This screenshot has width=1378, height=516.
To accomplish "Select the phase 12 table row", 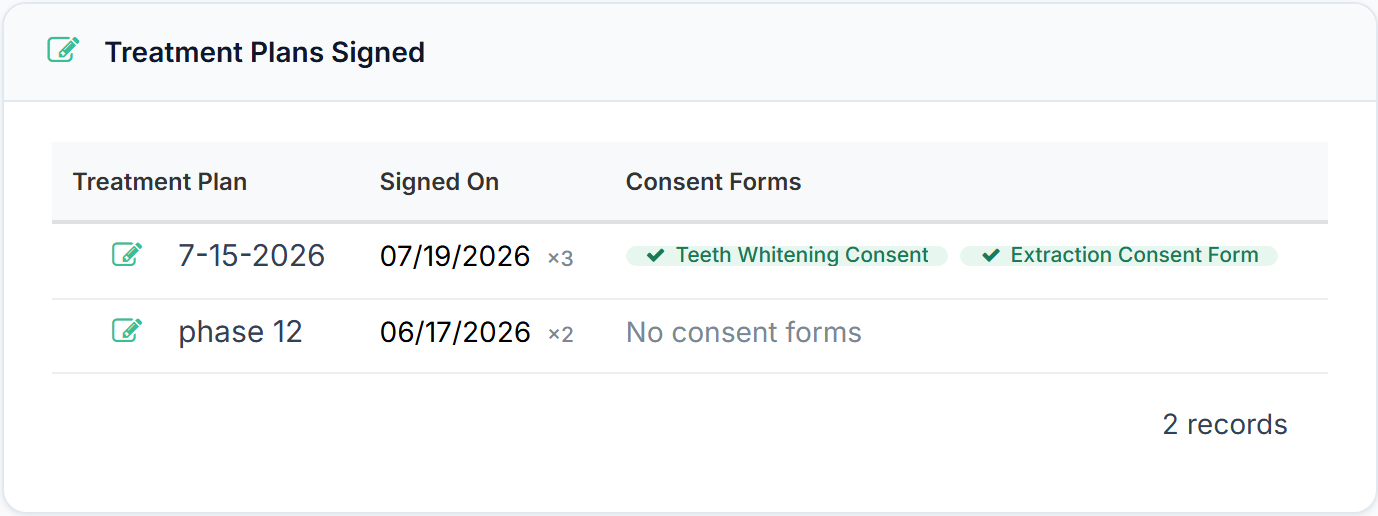I will [690, 336].
